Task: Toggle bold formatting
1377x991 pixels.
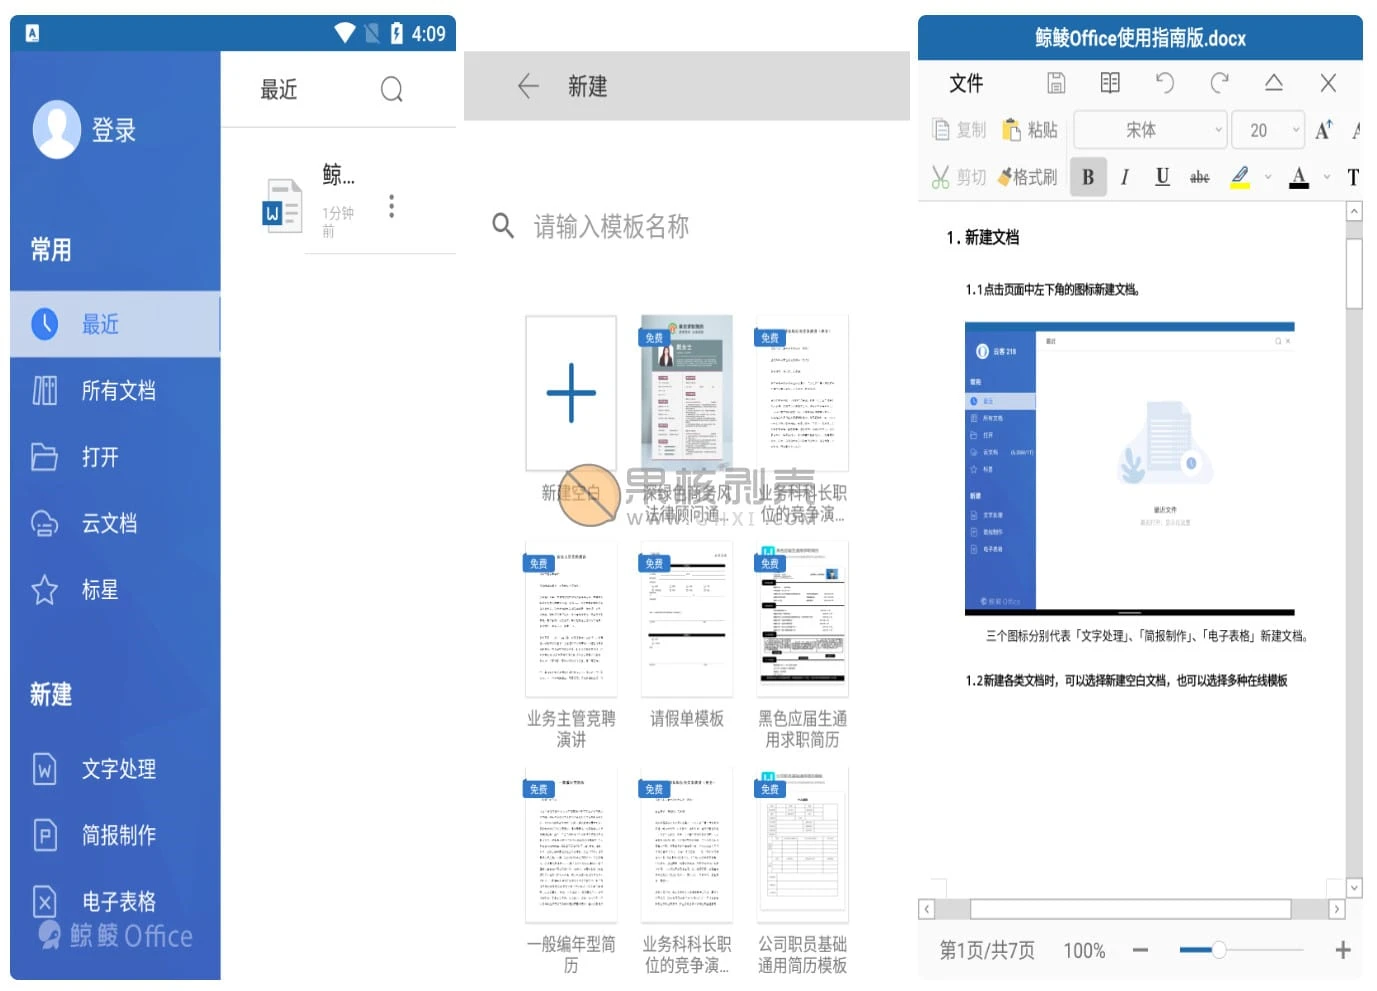Action: tap(1088, 177)
